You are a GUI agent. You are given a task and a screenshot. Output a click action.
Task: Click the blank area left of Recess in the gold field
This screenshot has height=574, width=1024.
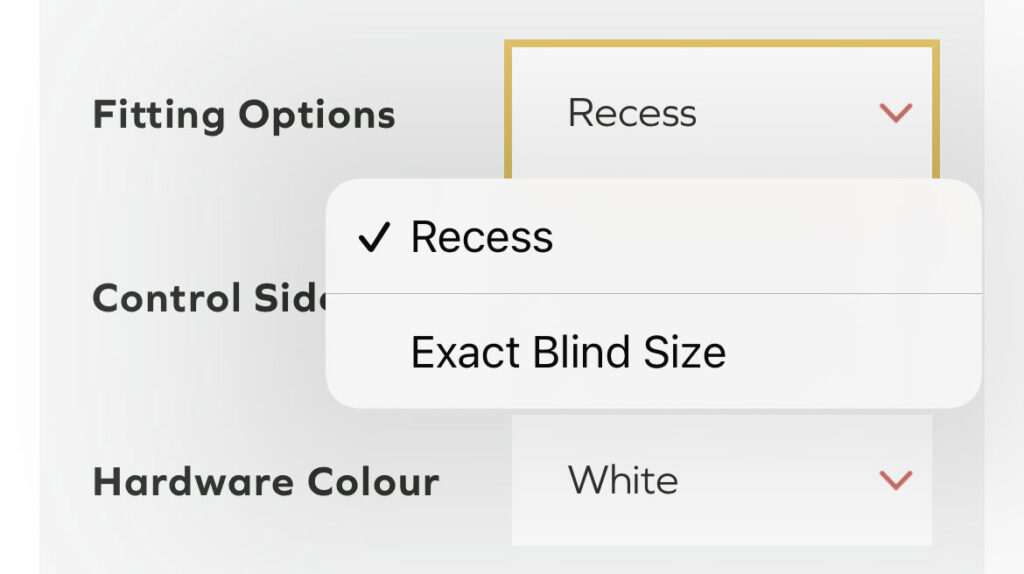click(x=538, y=113)
